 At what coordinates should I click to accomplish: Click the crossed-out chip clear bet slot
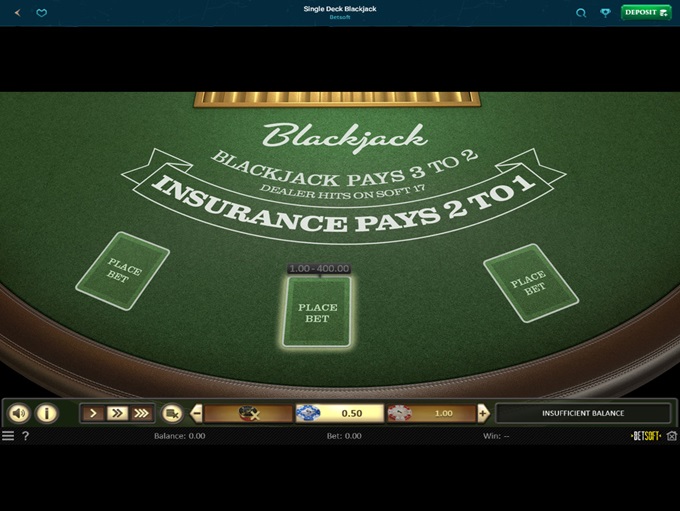[x=248, y=413]
